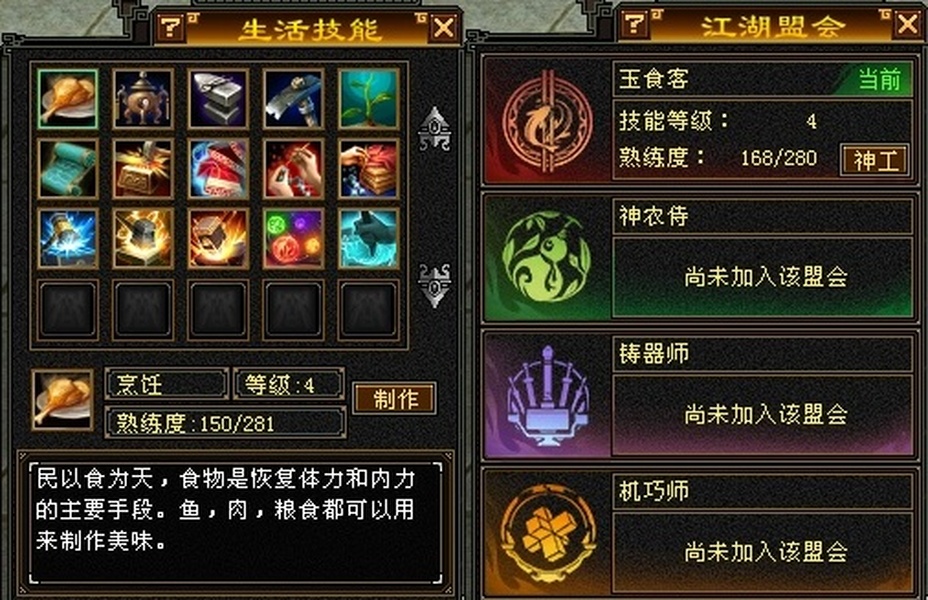The height and width of the screenshot is (600, 928).
Task: Select the teal scroll skill icon
Action: 67,169
